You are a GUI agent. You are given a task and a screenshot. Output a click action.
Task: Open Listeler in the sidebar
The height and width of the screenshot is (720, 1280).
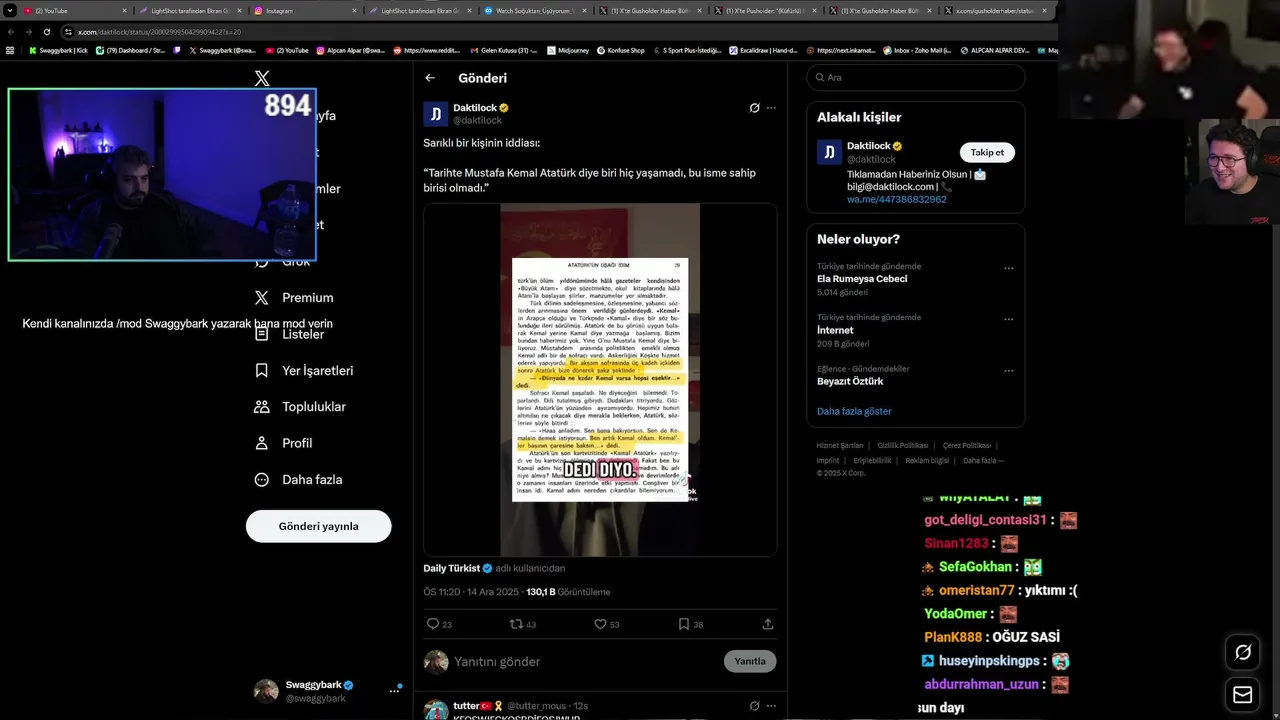click(290, 334)
